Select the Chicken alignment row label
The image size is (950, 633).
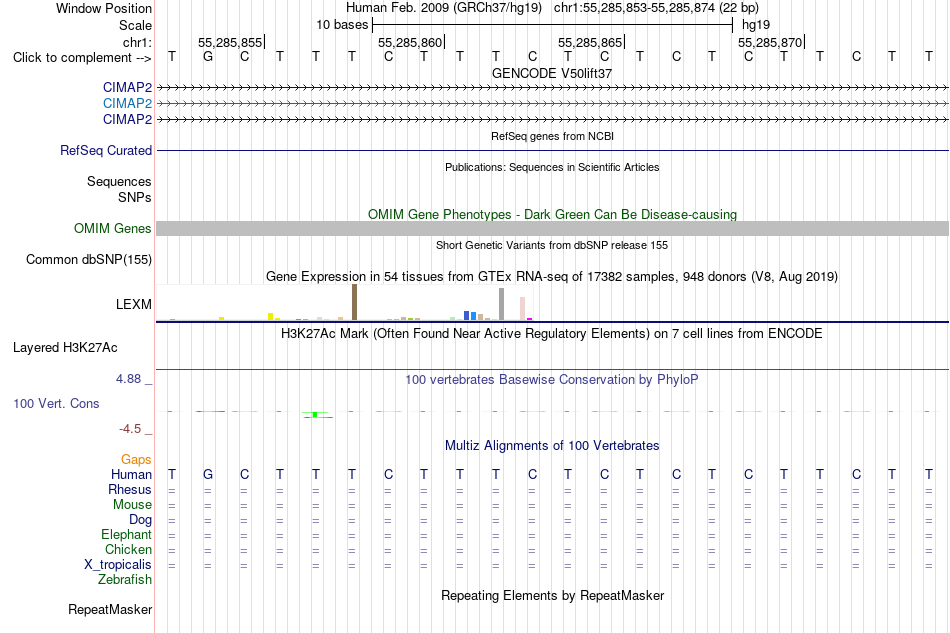click(x=128, y=549)
